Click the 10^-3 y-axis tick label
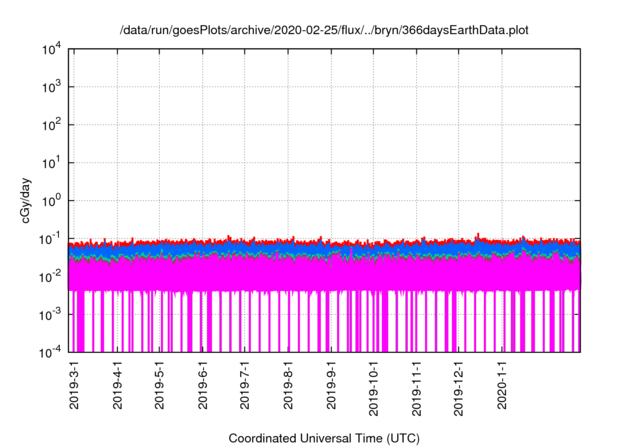Image resolution: width=640 pixels, height=448 pixels. pyautogui.click(x=50, y=313)
